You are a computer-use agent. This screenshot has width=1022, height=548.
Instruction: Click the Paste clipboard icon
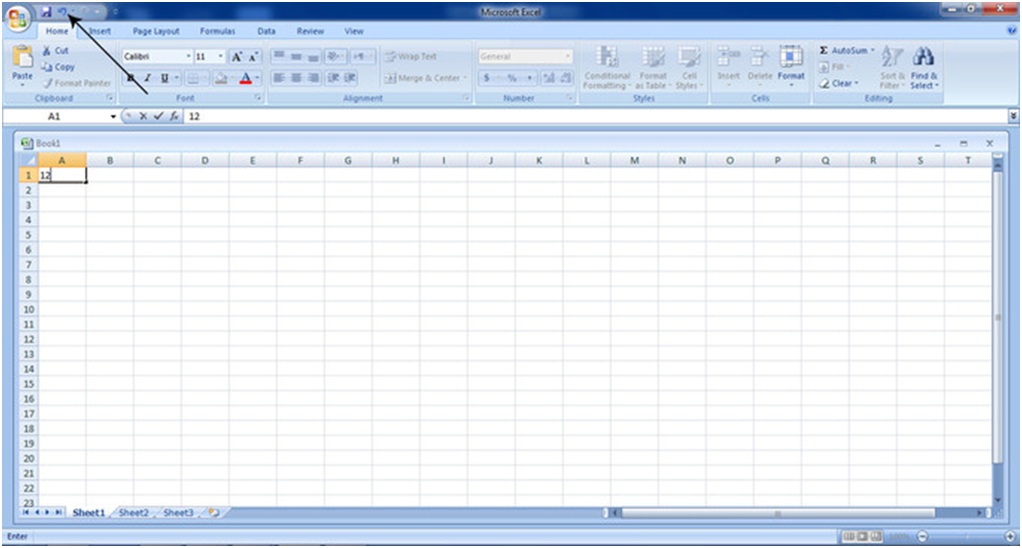[x=22, y=62]
